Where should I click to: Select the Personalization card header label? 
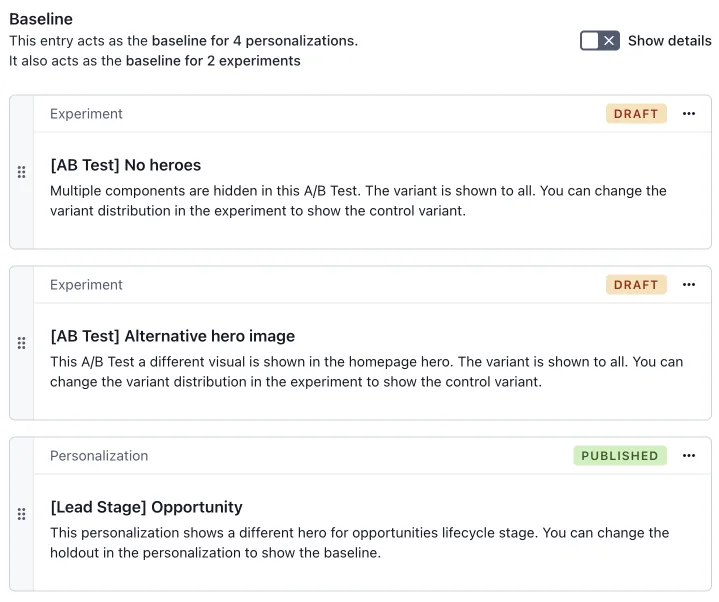(99, 456)
